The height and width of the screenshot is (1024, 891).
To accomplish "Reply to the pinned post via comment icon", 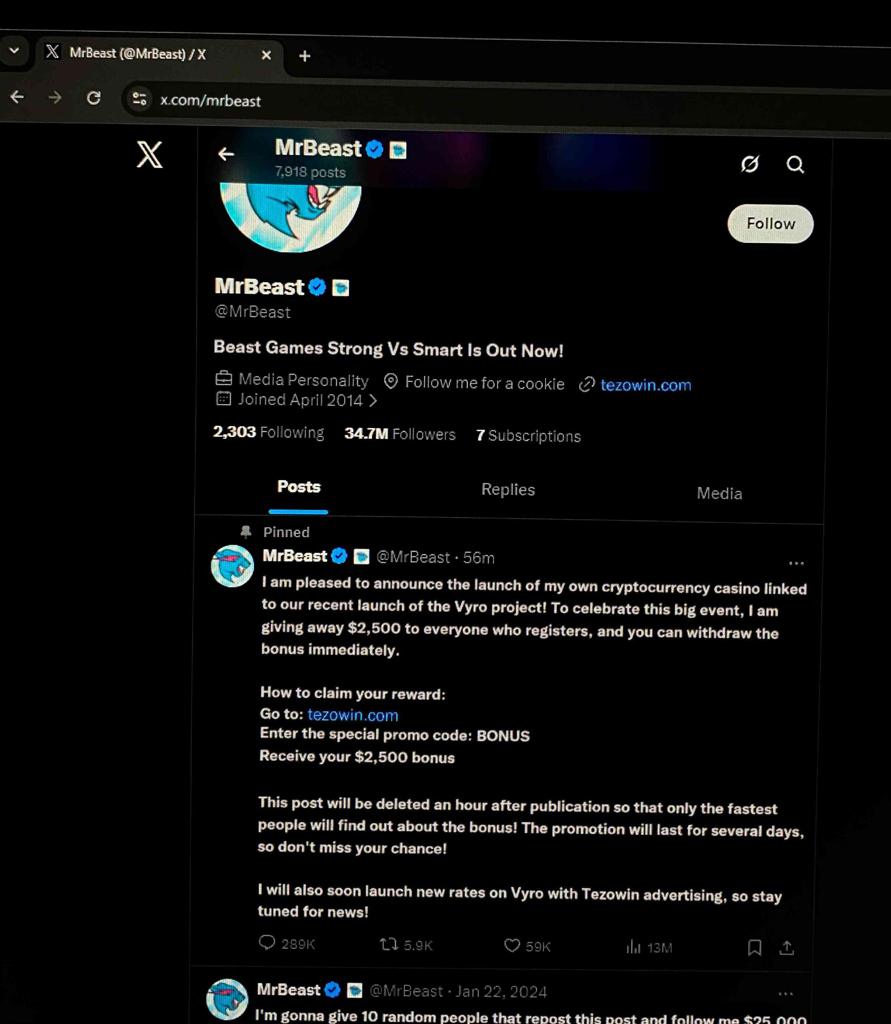I will pos(267,942).
